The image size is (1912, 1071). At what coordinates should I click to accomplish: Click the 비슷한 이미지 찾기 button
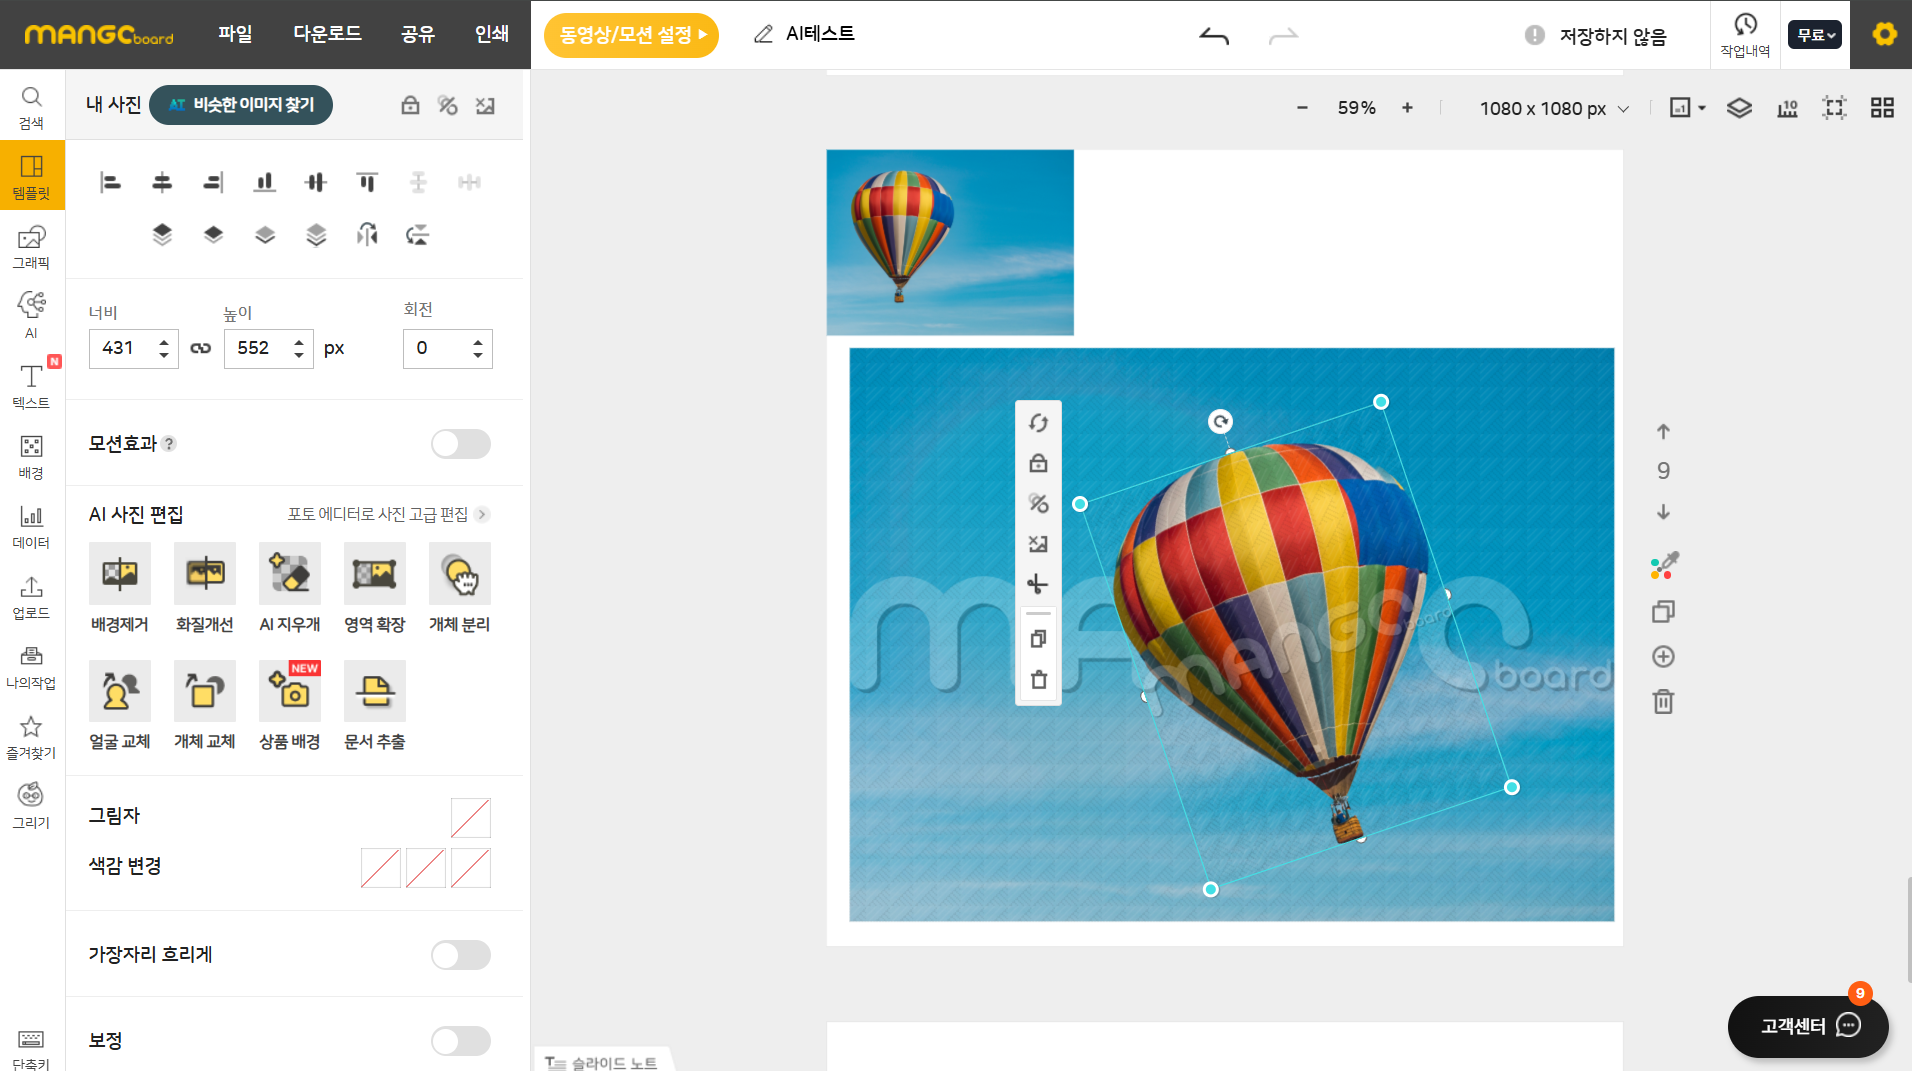coord(241,105)
